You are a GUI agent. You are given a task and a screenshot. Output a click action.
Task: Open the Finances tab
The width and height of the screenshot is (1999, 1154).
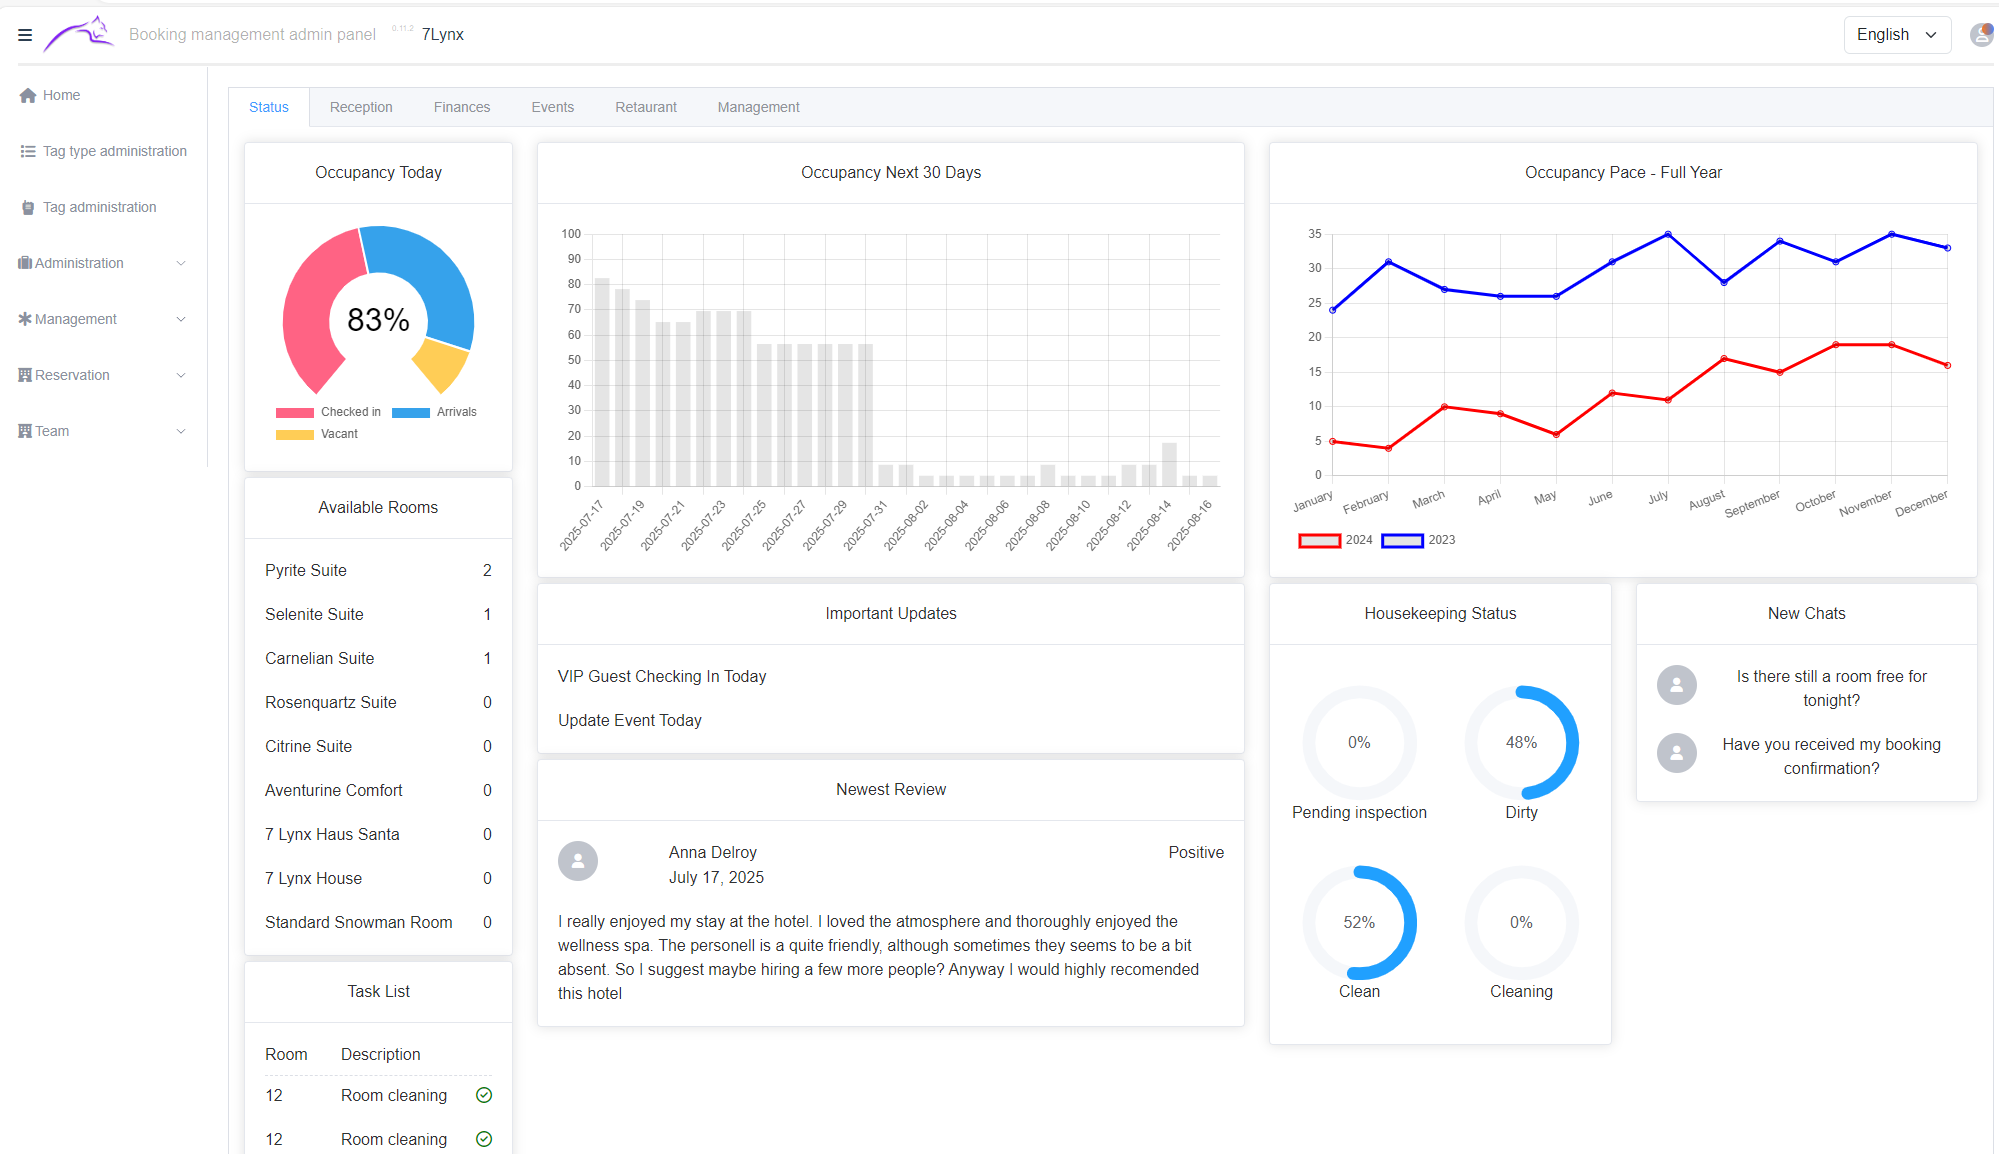click(461, 107)
